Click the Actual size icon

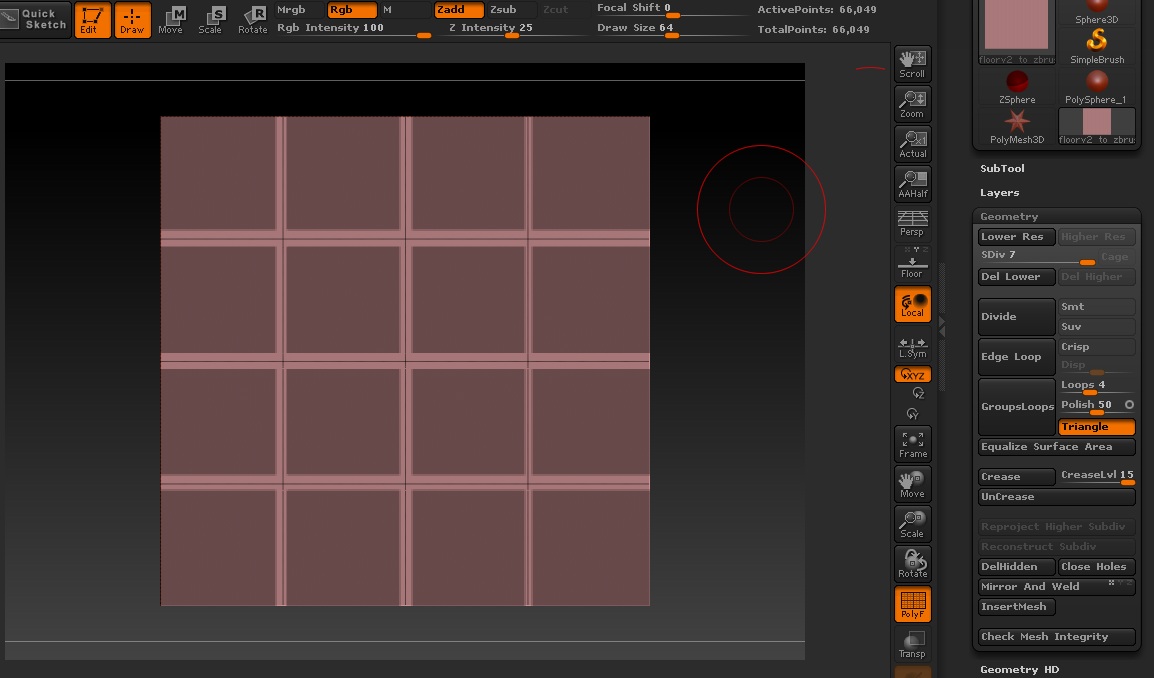point(912,144)
